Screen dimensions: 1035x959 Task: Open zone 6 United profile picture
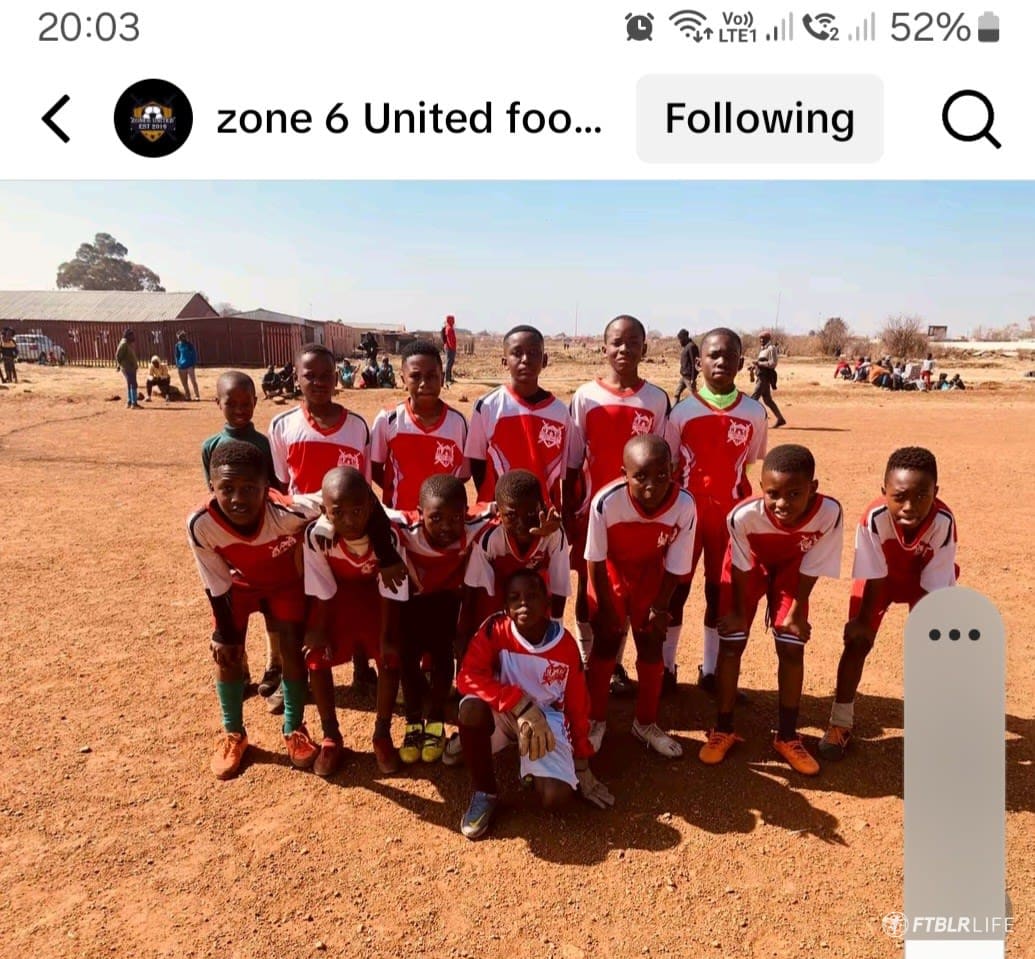153,119
